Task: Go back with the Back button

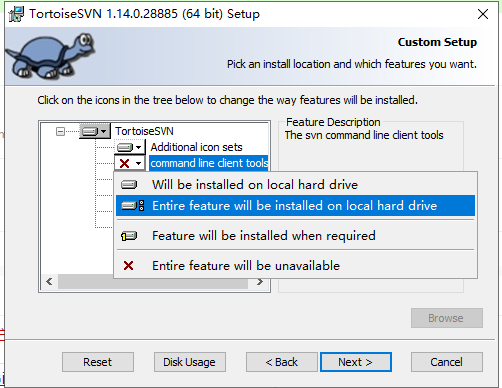Action: point(282,362)
